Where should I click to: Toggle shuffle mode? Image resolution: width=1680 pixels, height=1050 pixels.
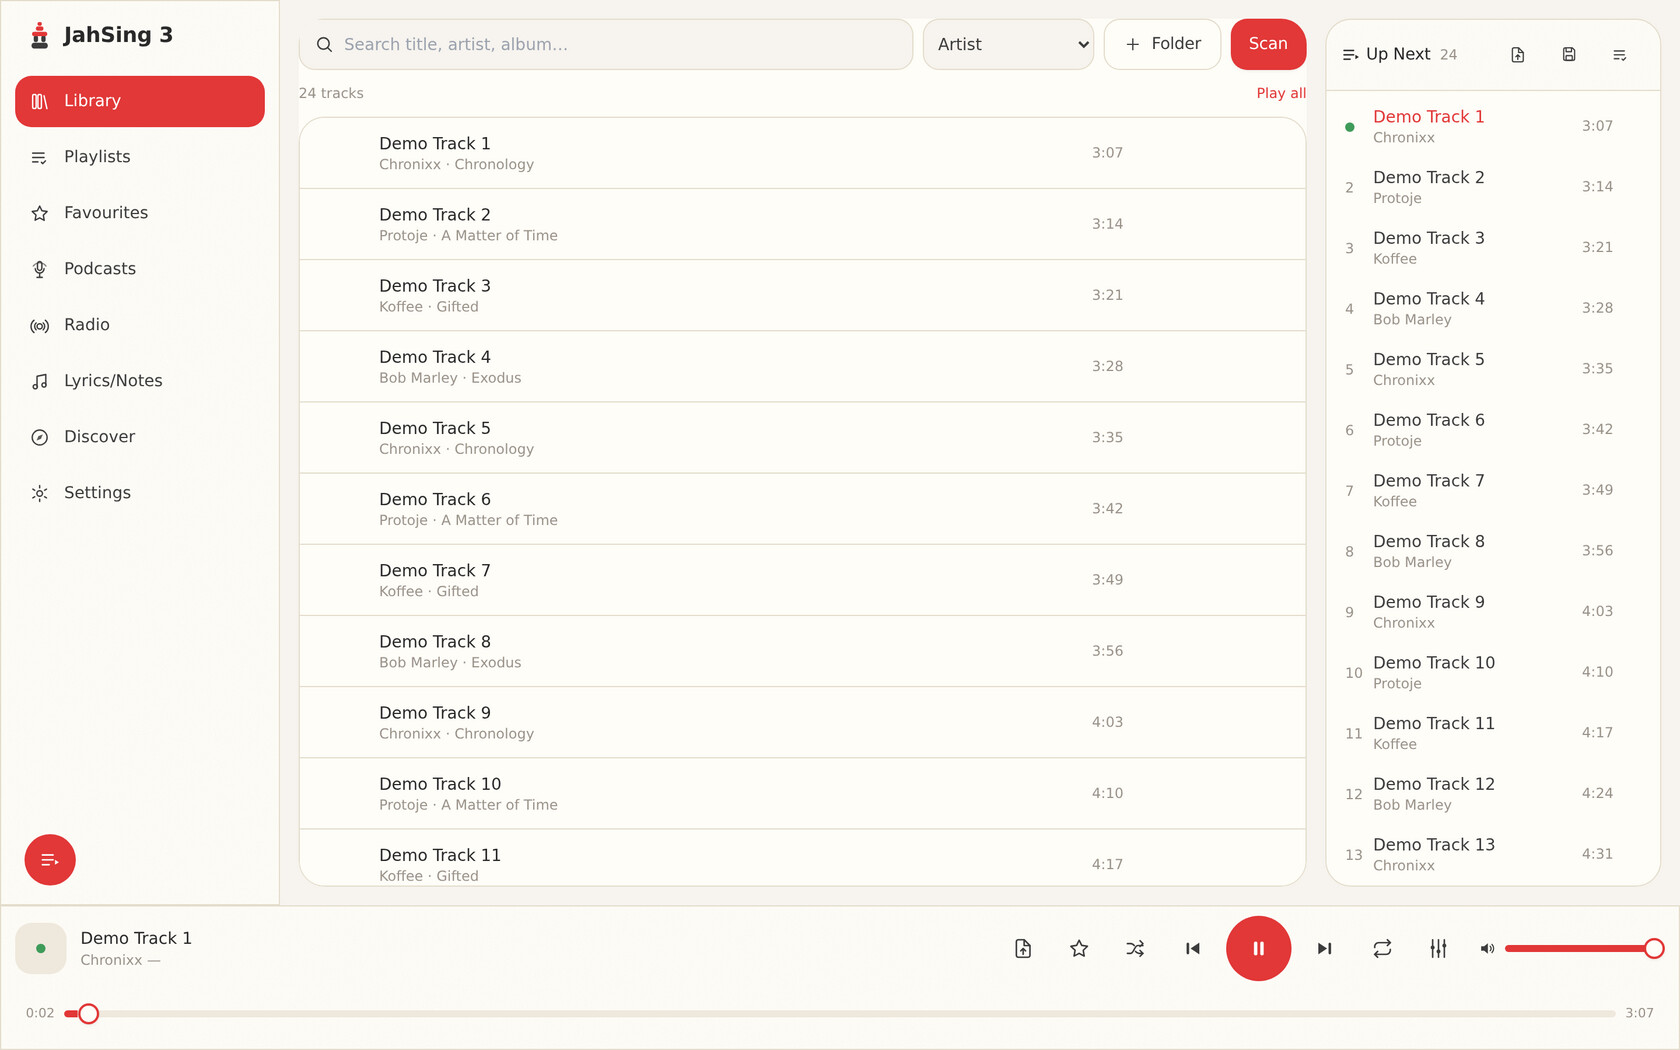(x=1135, y=948)
